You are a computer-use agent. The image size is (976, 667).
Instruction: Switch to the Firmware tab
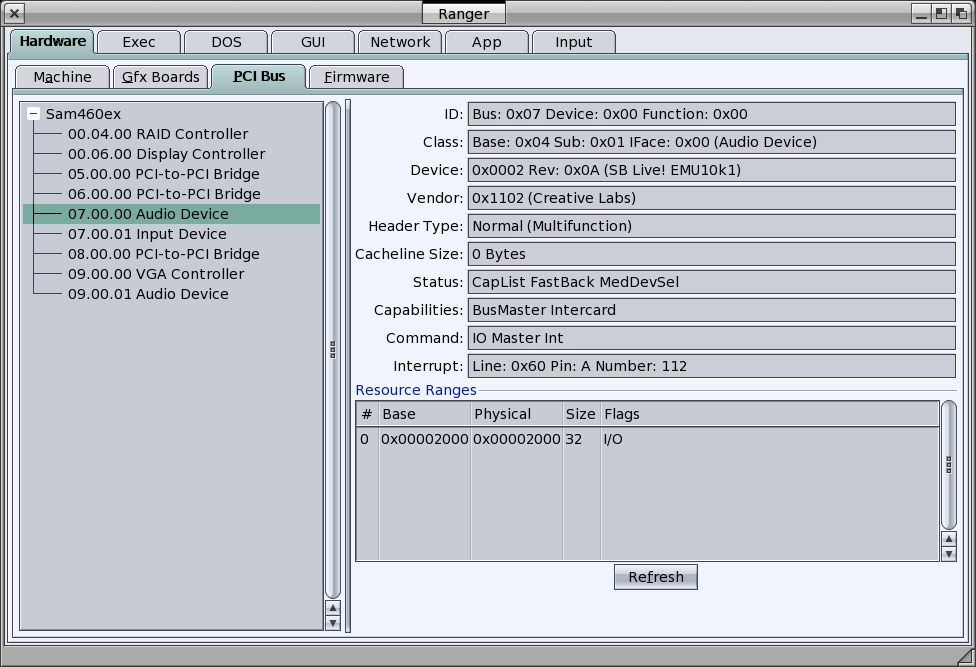pyautogui.click(x=356, y=77)
